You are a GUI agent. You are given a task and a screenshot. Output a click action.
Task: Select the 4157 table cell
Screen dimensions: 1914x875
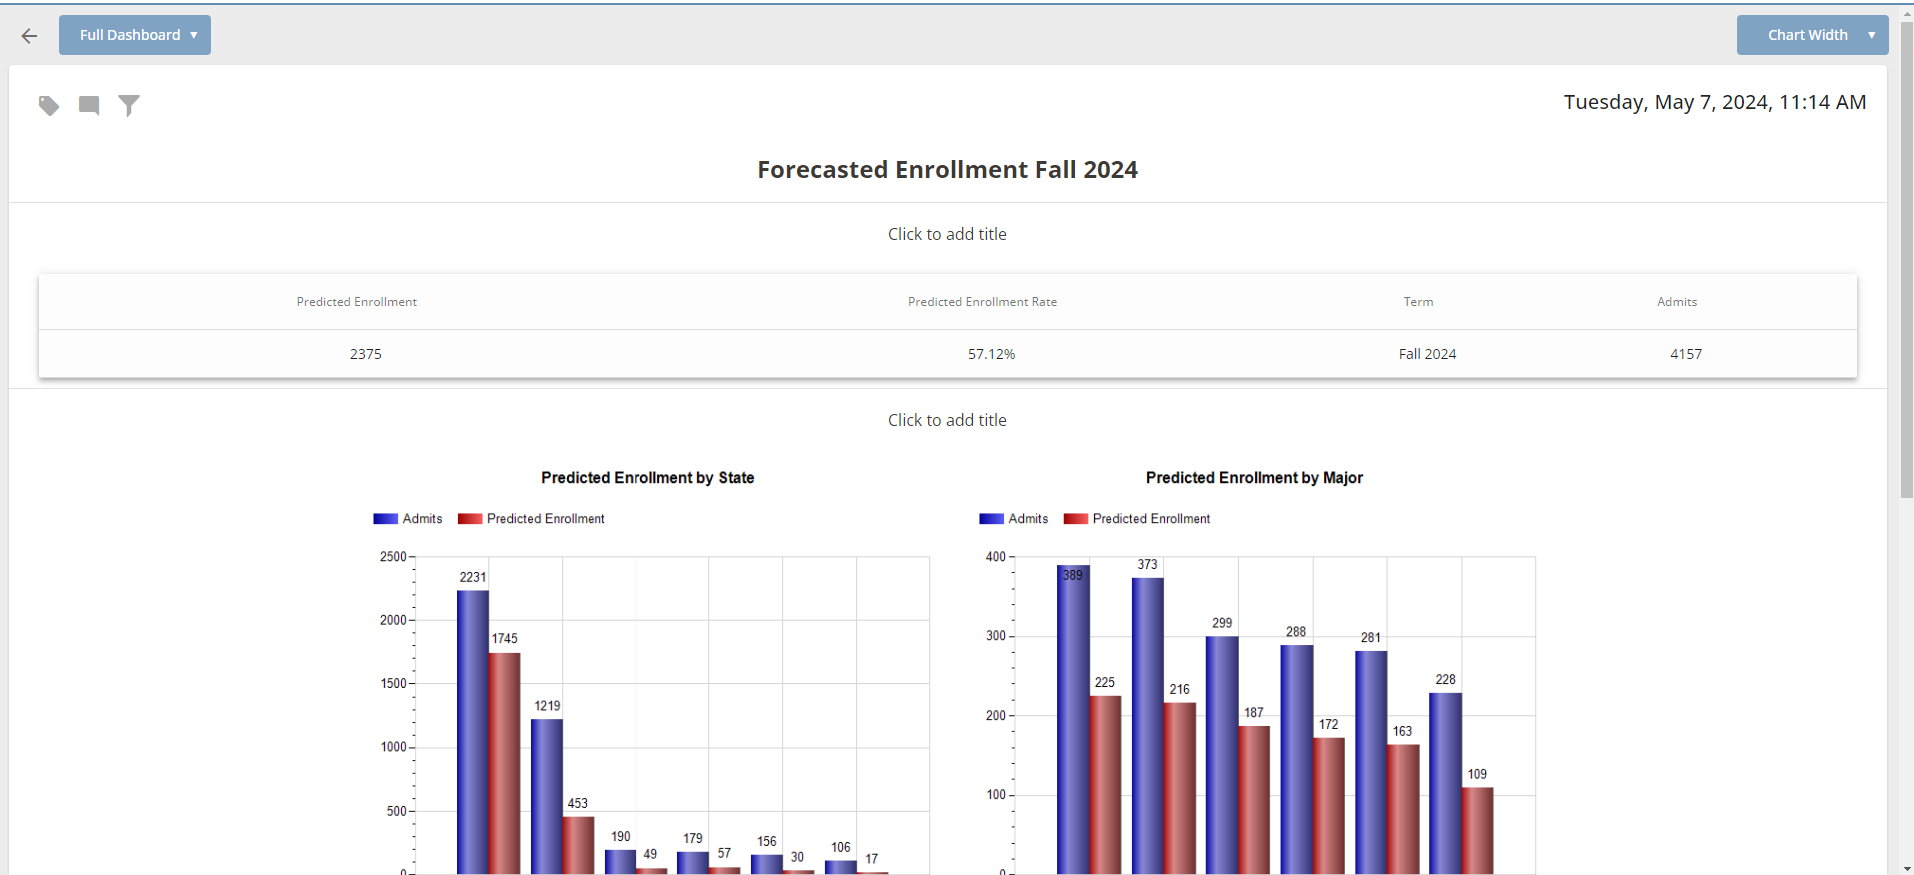[x=1686, y=354]
